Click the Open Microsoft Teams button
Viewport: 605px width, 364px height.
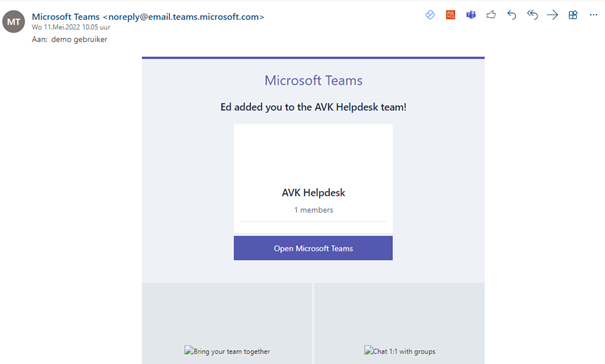click(x=313, y=248)
